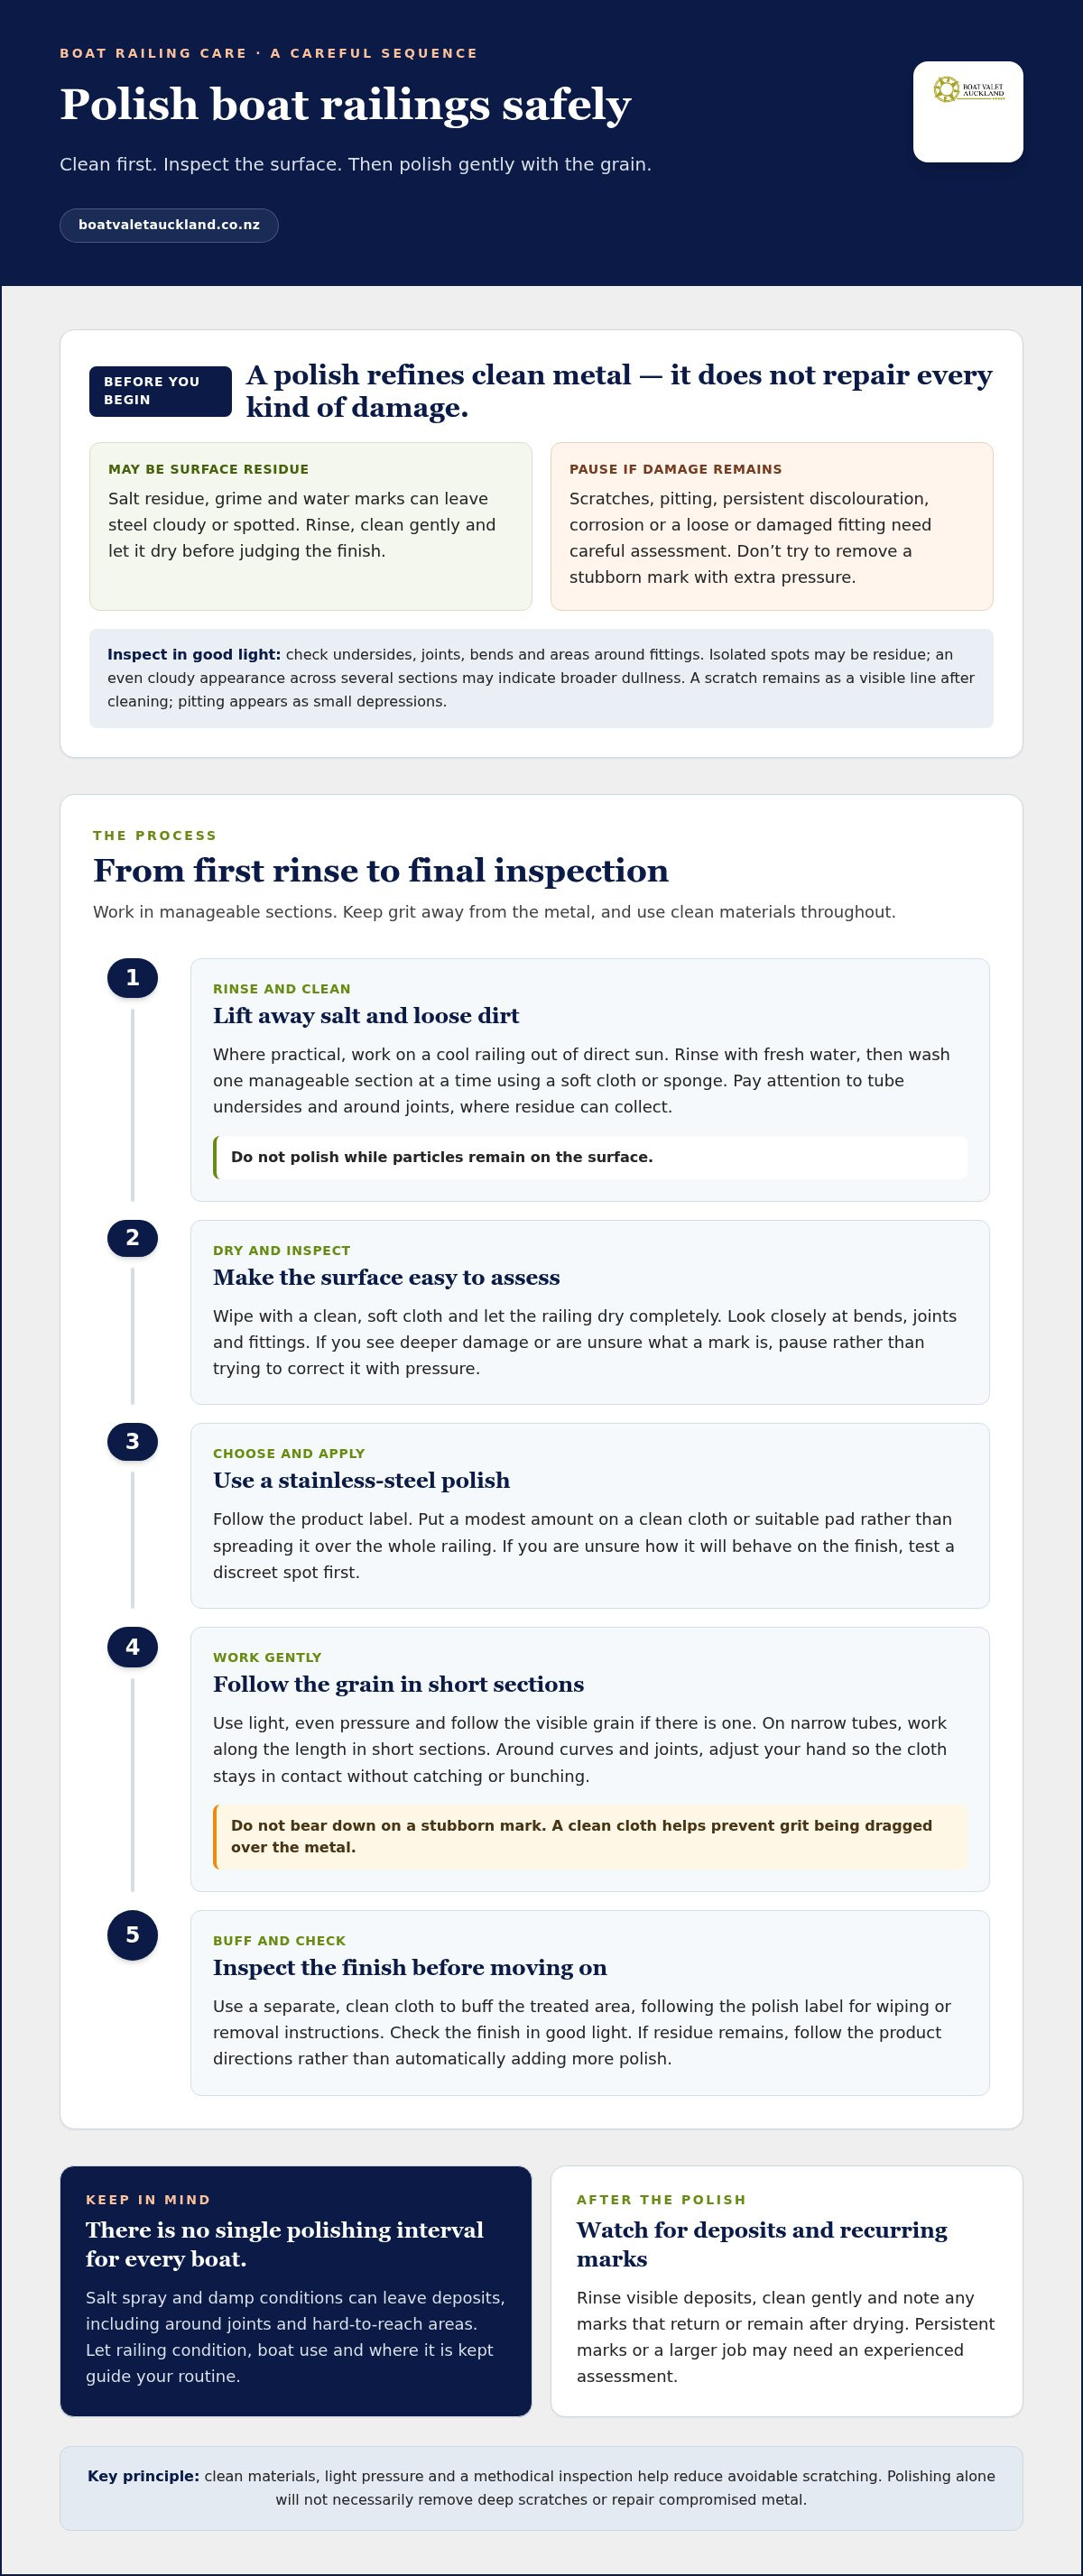The width and height of the screenshot is (1083, 2576).
Task: Click the Inspect the finish before moving on heading
Action: point(410,1968)
